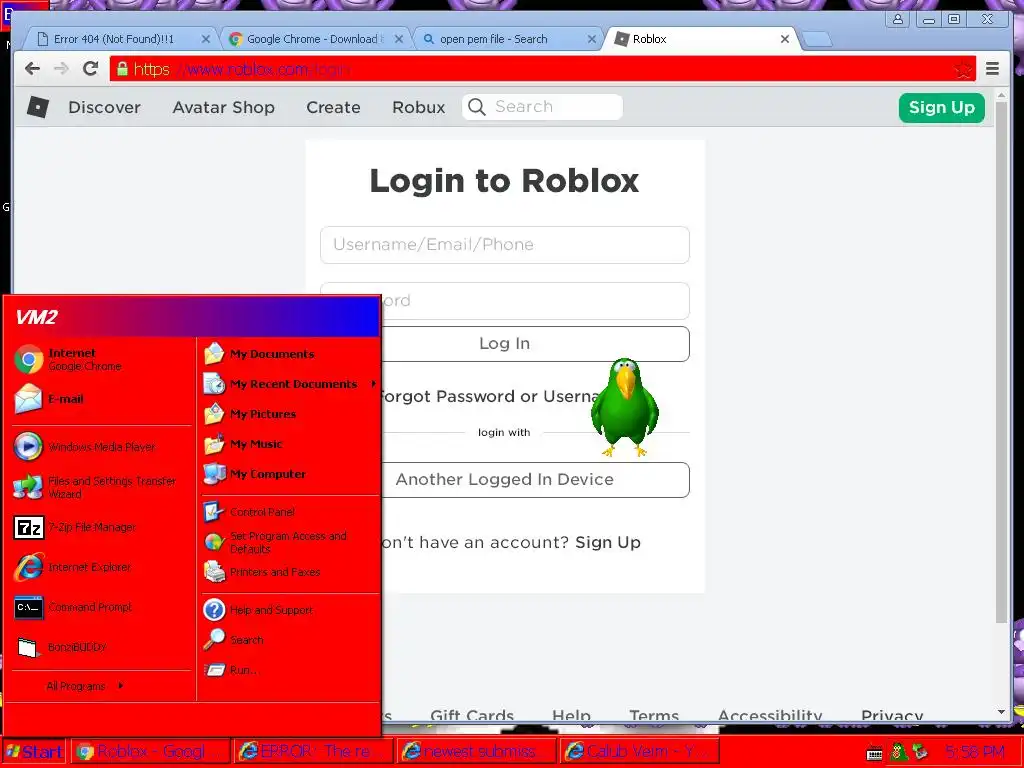This screenshot has width=1024, height=768.
Task: Click the page vertical scrollbar
Action: tap(1001, 362)
